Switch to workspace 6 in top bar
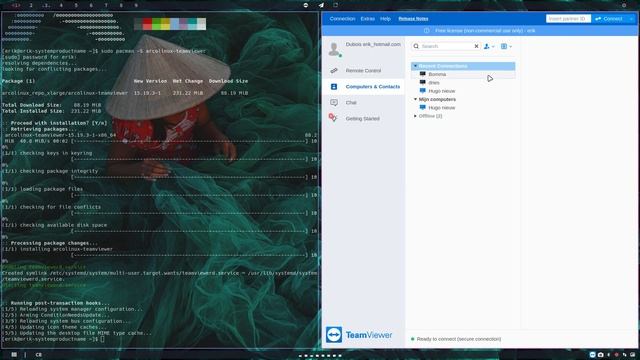 91,5
